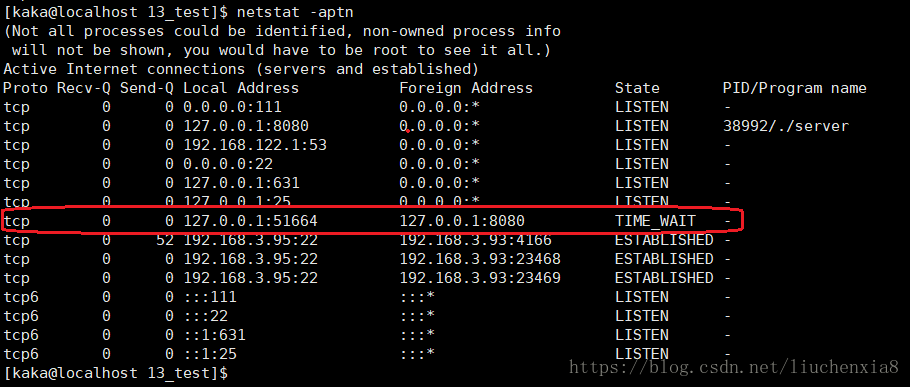This screenshot has width=910, height=387.
Task: Select local address "0.0.0.0:22"
Action: coord(228,164)
